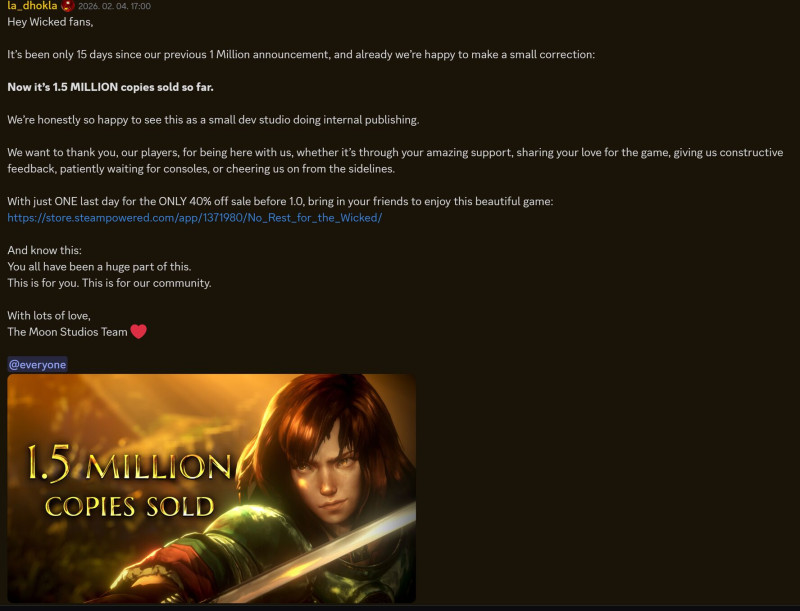800x611 pixels.
Task: Click the This is for our community line
Action: point(109,283)
